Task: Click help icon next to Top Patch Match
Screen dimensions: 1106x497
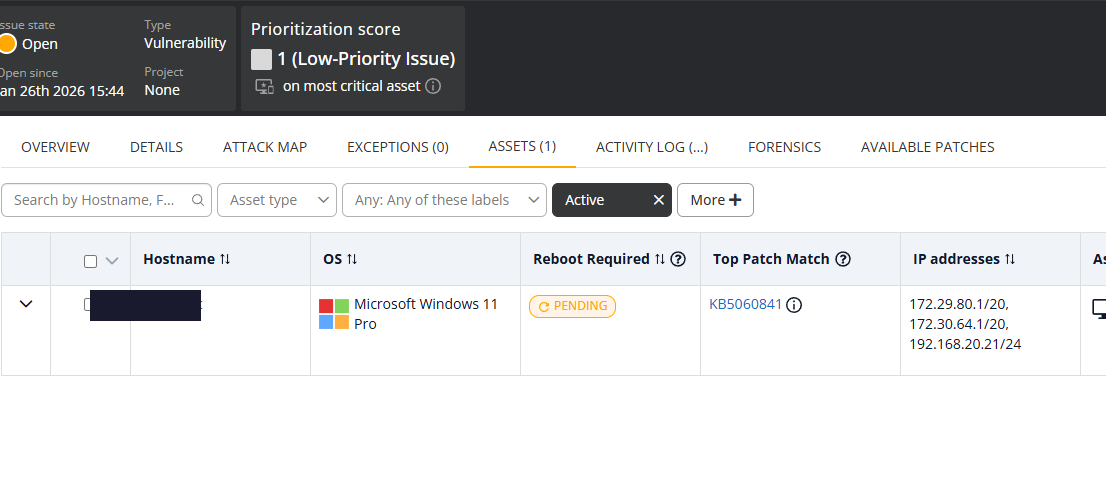Action: point(843,259)
